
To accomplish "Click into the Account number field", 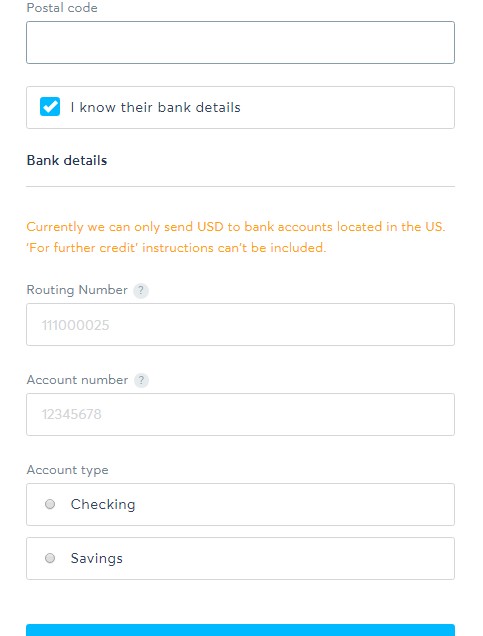I will tap(240, 415).
